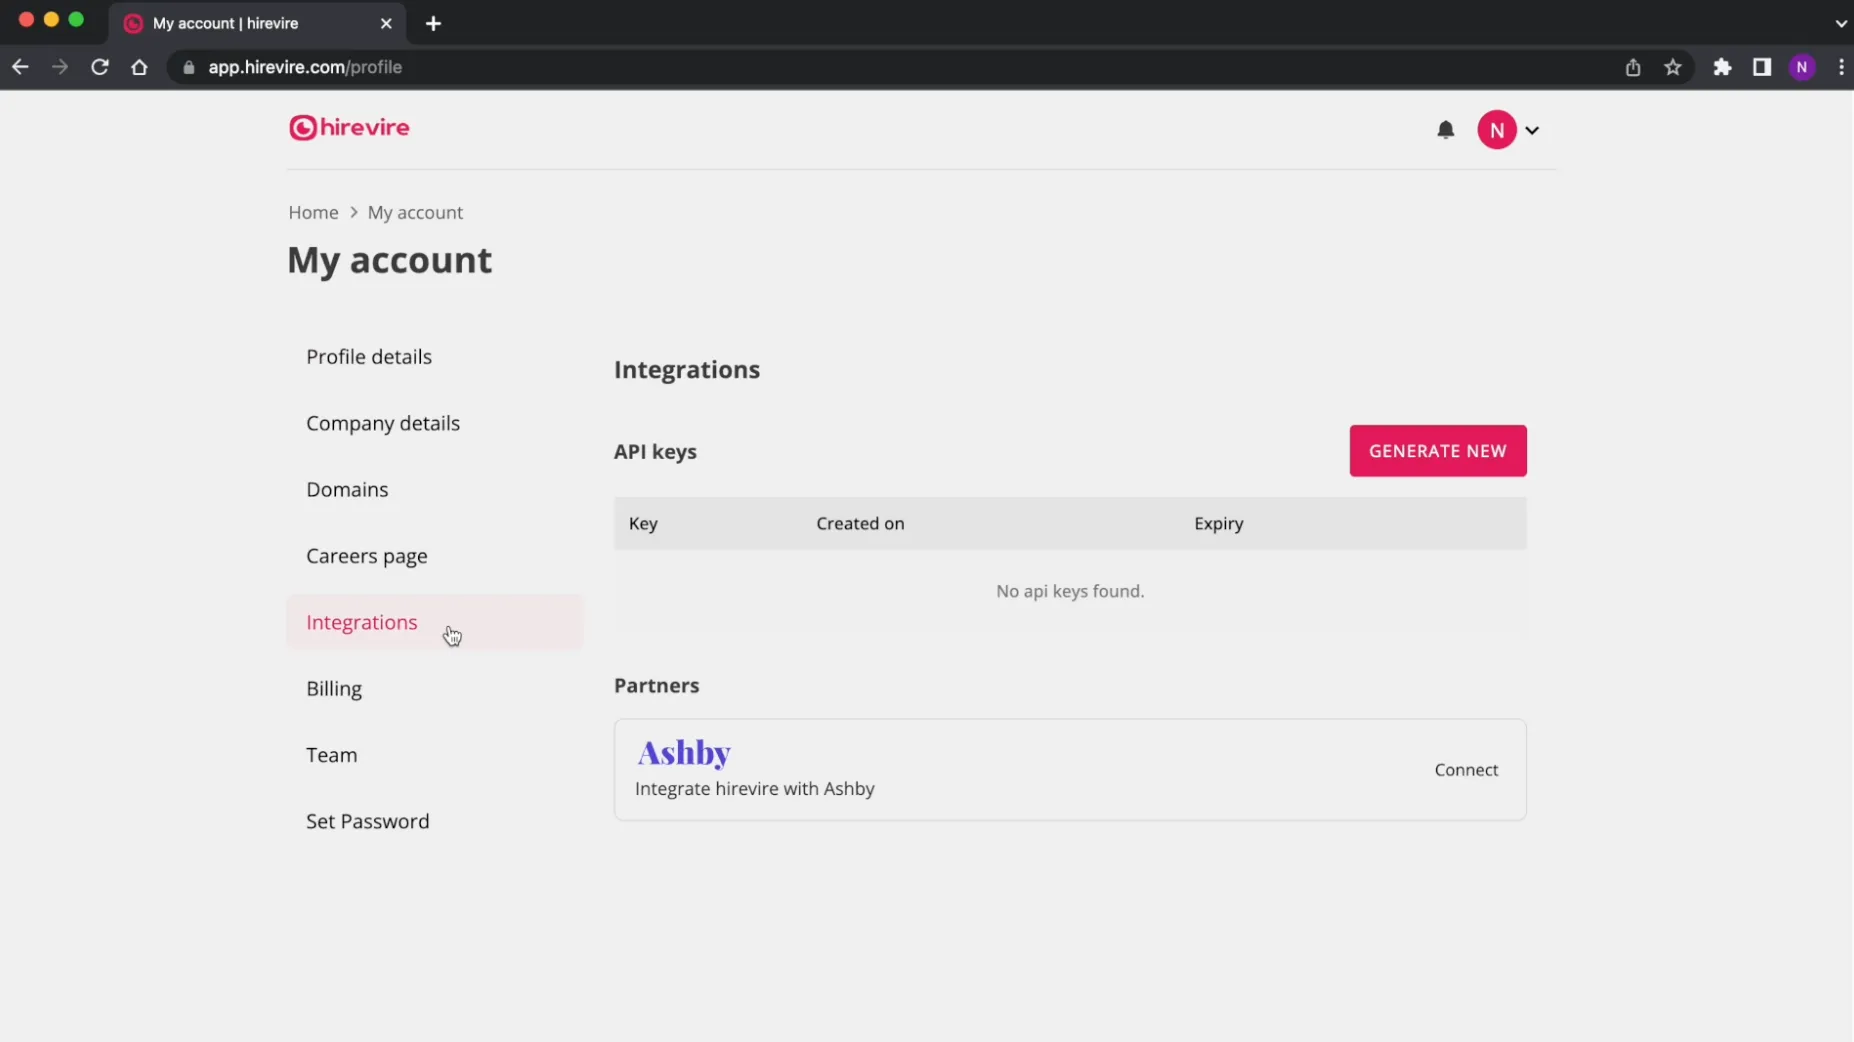Click 'Integrate hirevire with Ashby' text
Viewport: 1854px width, 1042px height.
[x=754, y=789]
